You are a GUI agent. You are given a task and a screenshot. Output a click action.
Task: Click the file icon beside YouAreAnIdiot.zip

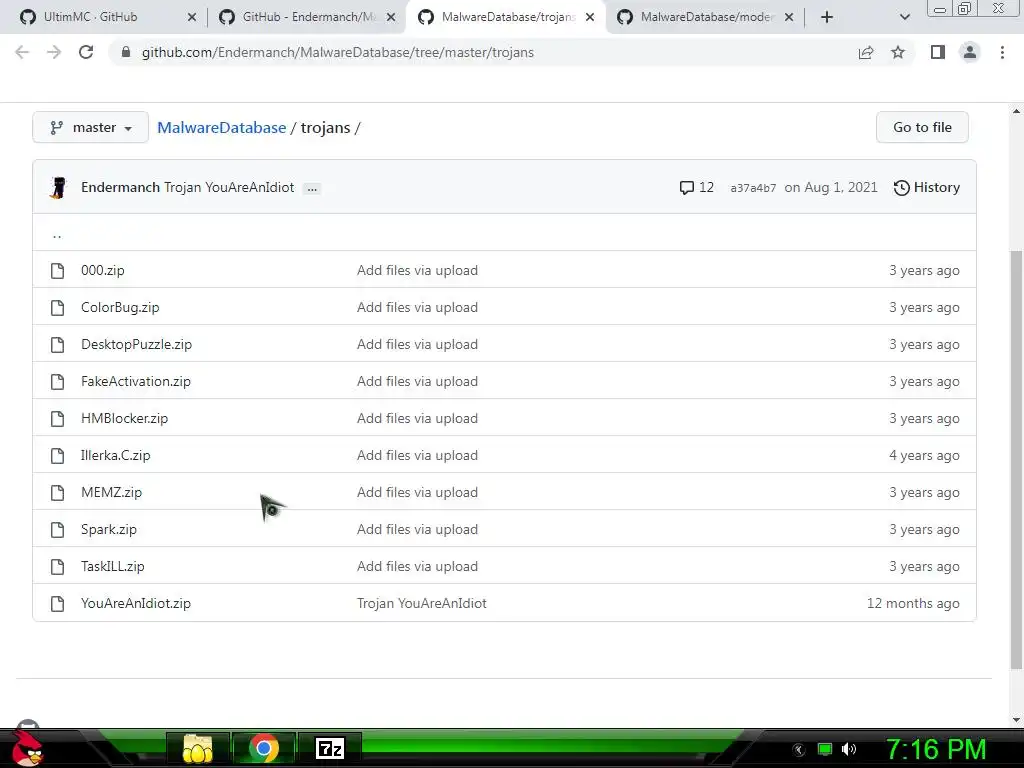pos(57,603)
